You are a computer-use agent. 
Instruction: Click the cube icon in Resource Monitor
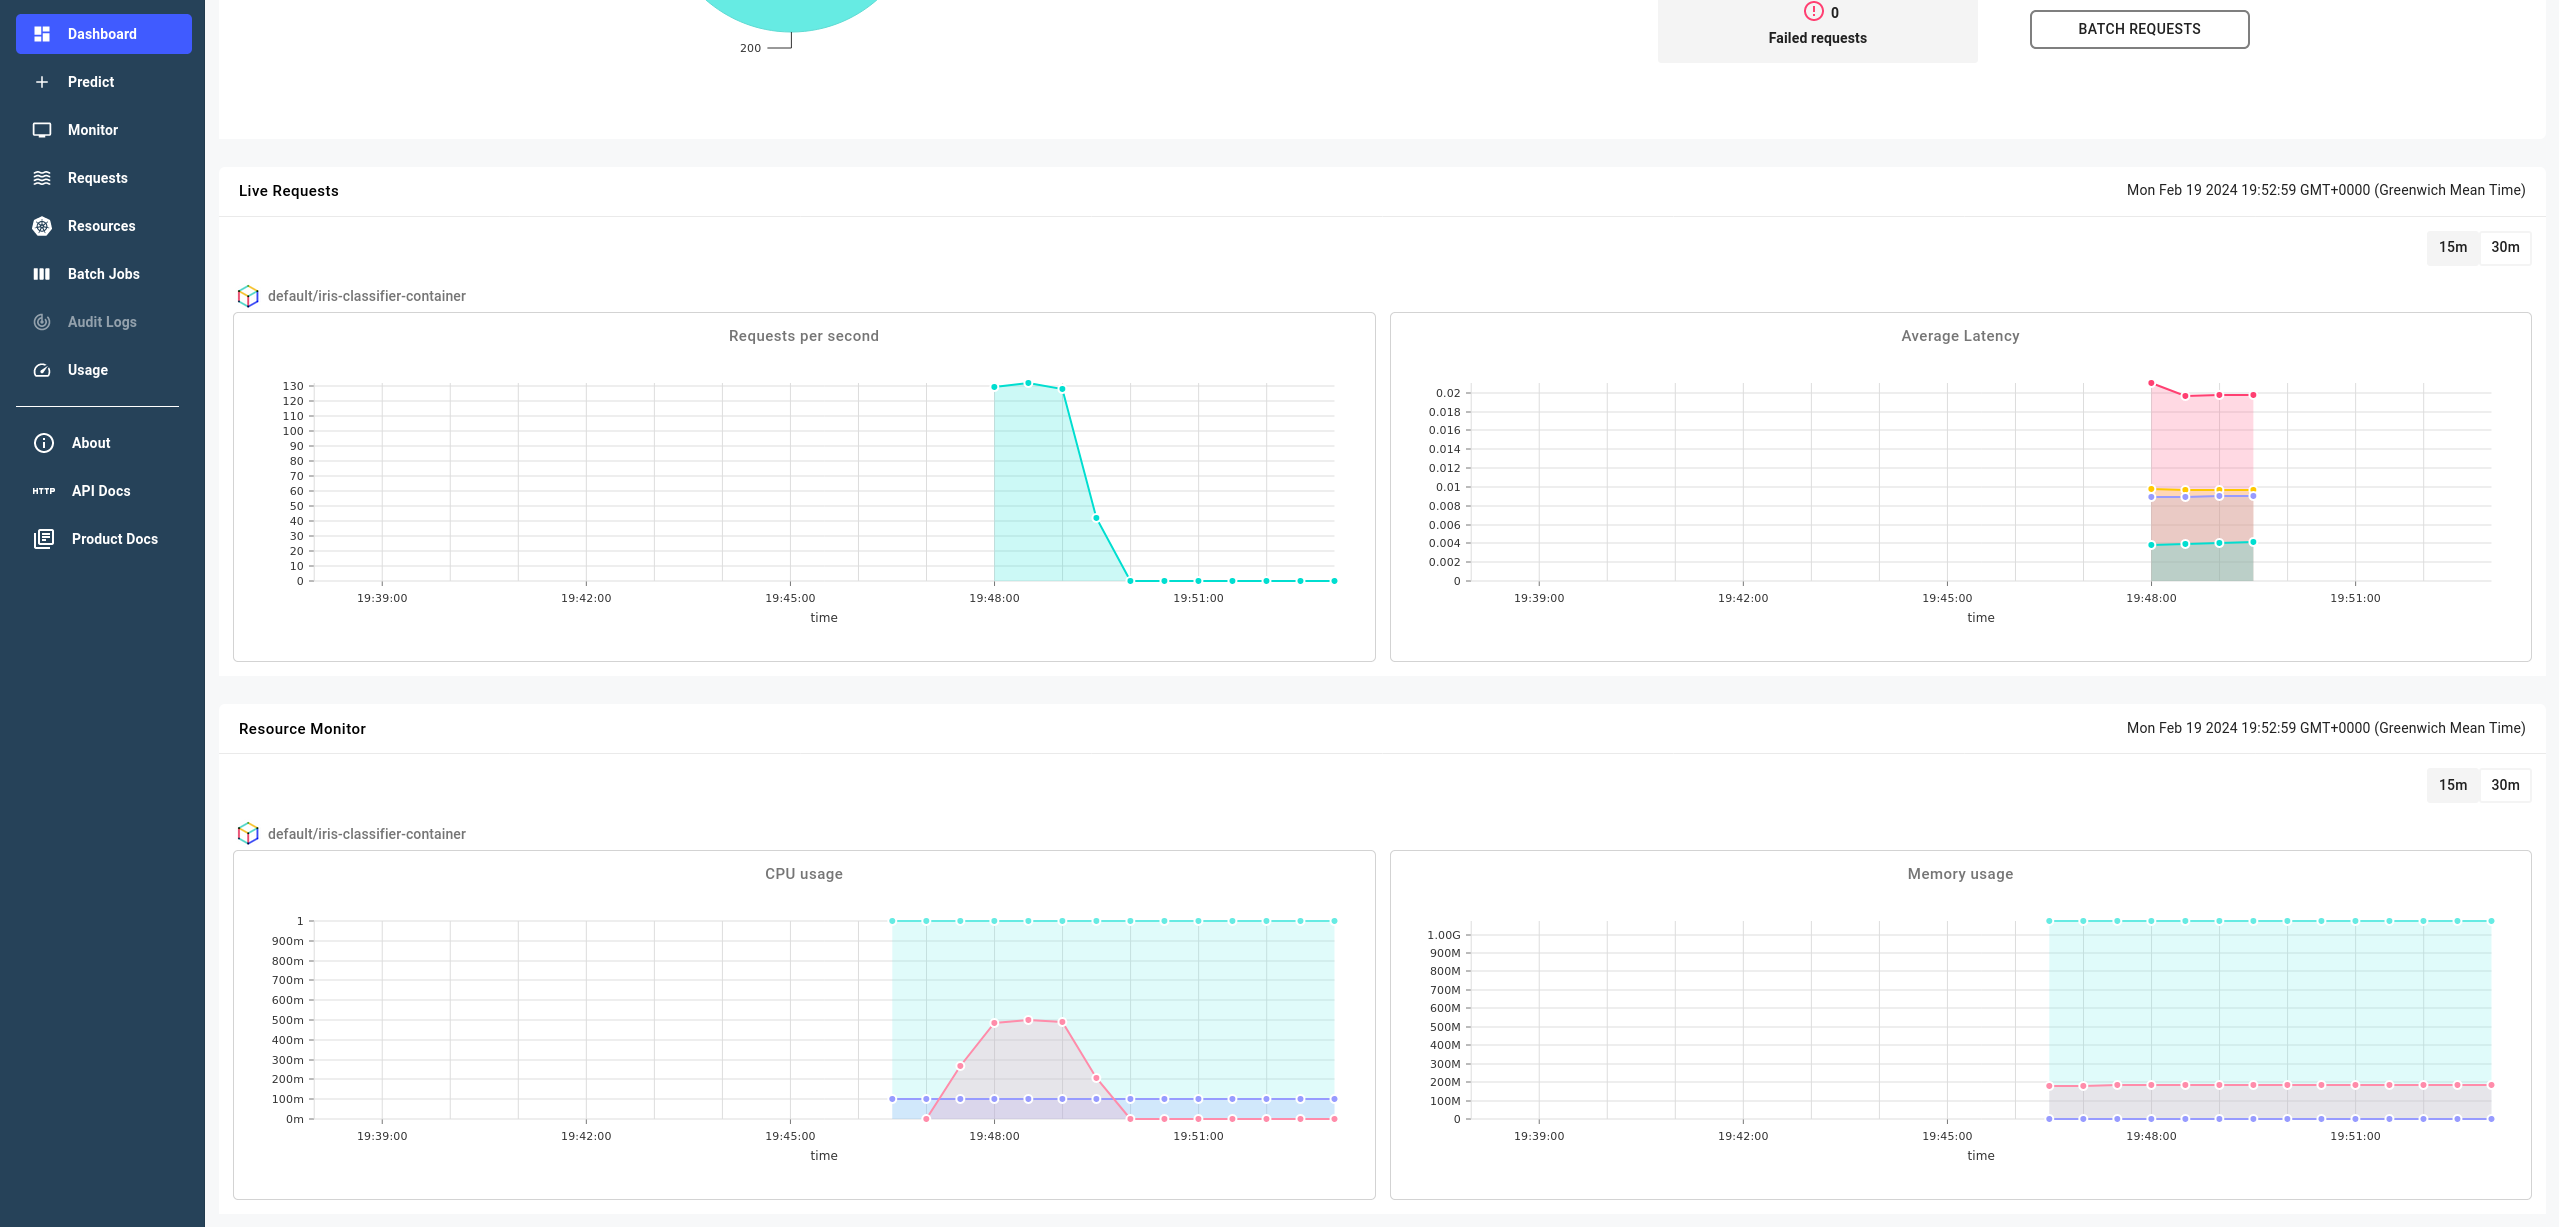click(x=248, y=834)
